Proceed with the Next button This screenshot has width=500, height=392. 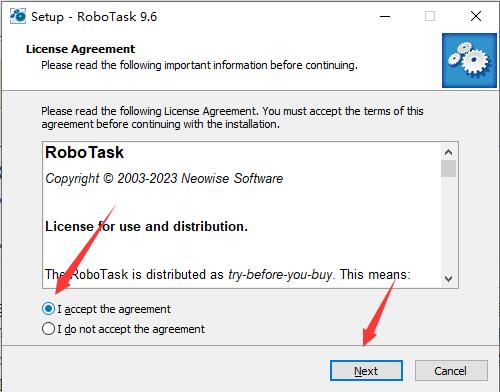point(366,371)
